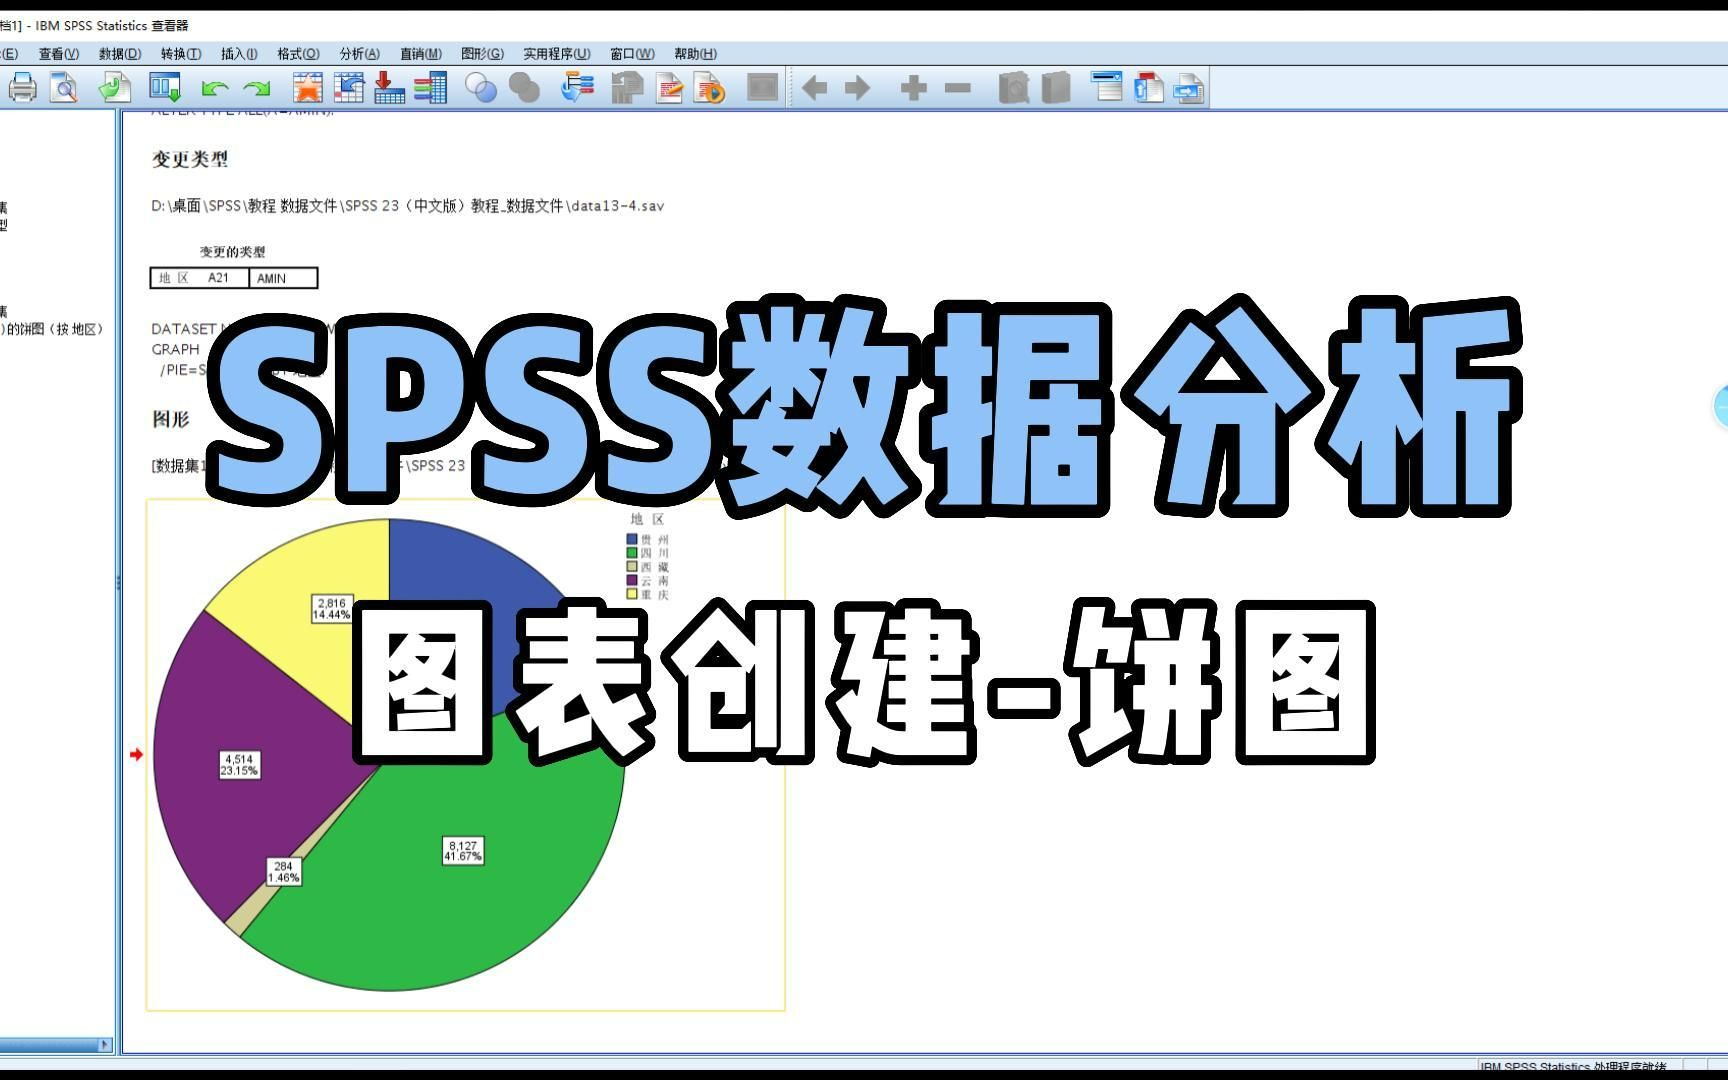Viewport: 1728px width, 1080px height.
Task: Click the light blue overlapping circles icon
Action: point(481,88)
